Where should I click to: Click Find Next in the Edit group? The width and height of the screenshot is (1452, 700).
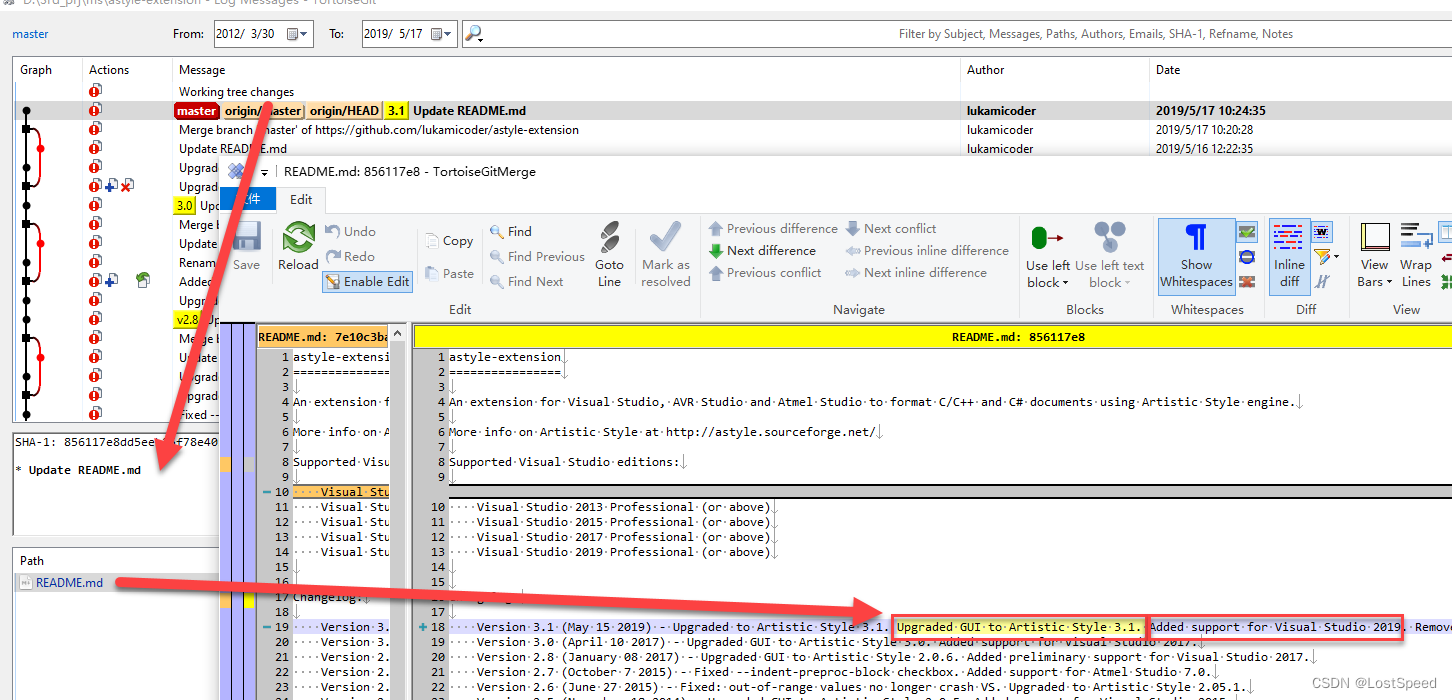tap(526, 282)
